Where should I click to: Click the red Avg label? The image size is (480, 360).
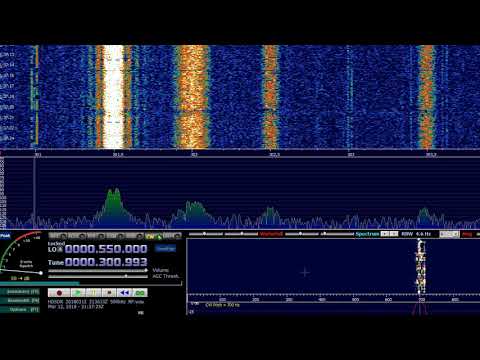[x=467, y=234]
